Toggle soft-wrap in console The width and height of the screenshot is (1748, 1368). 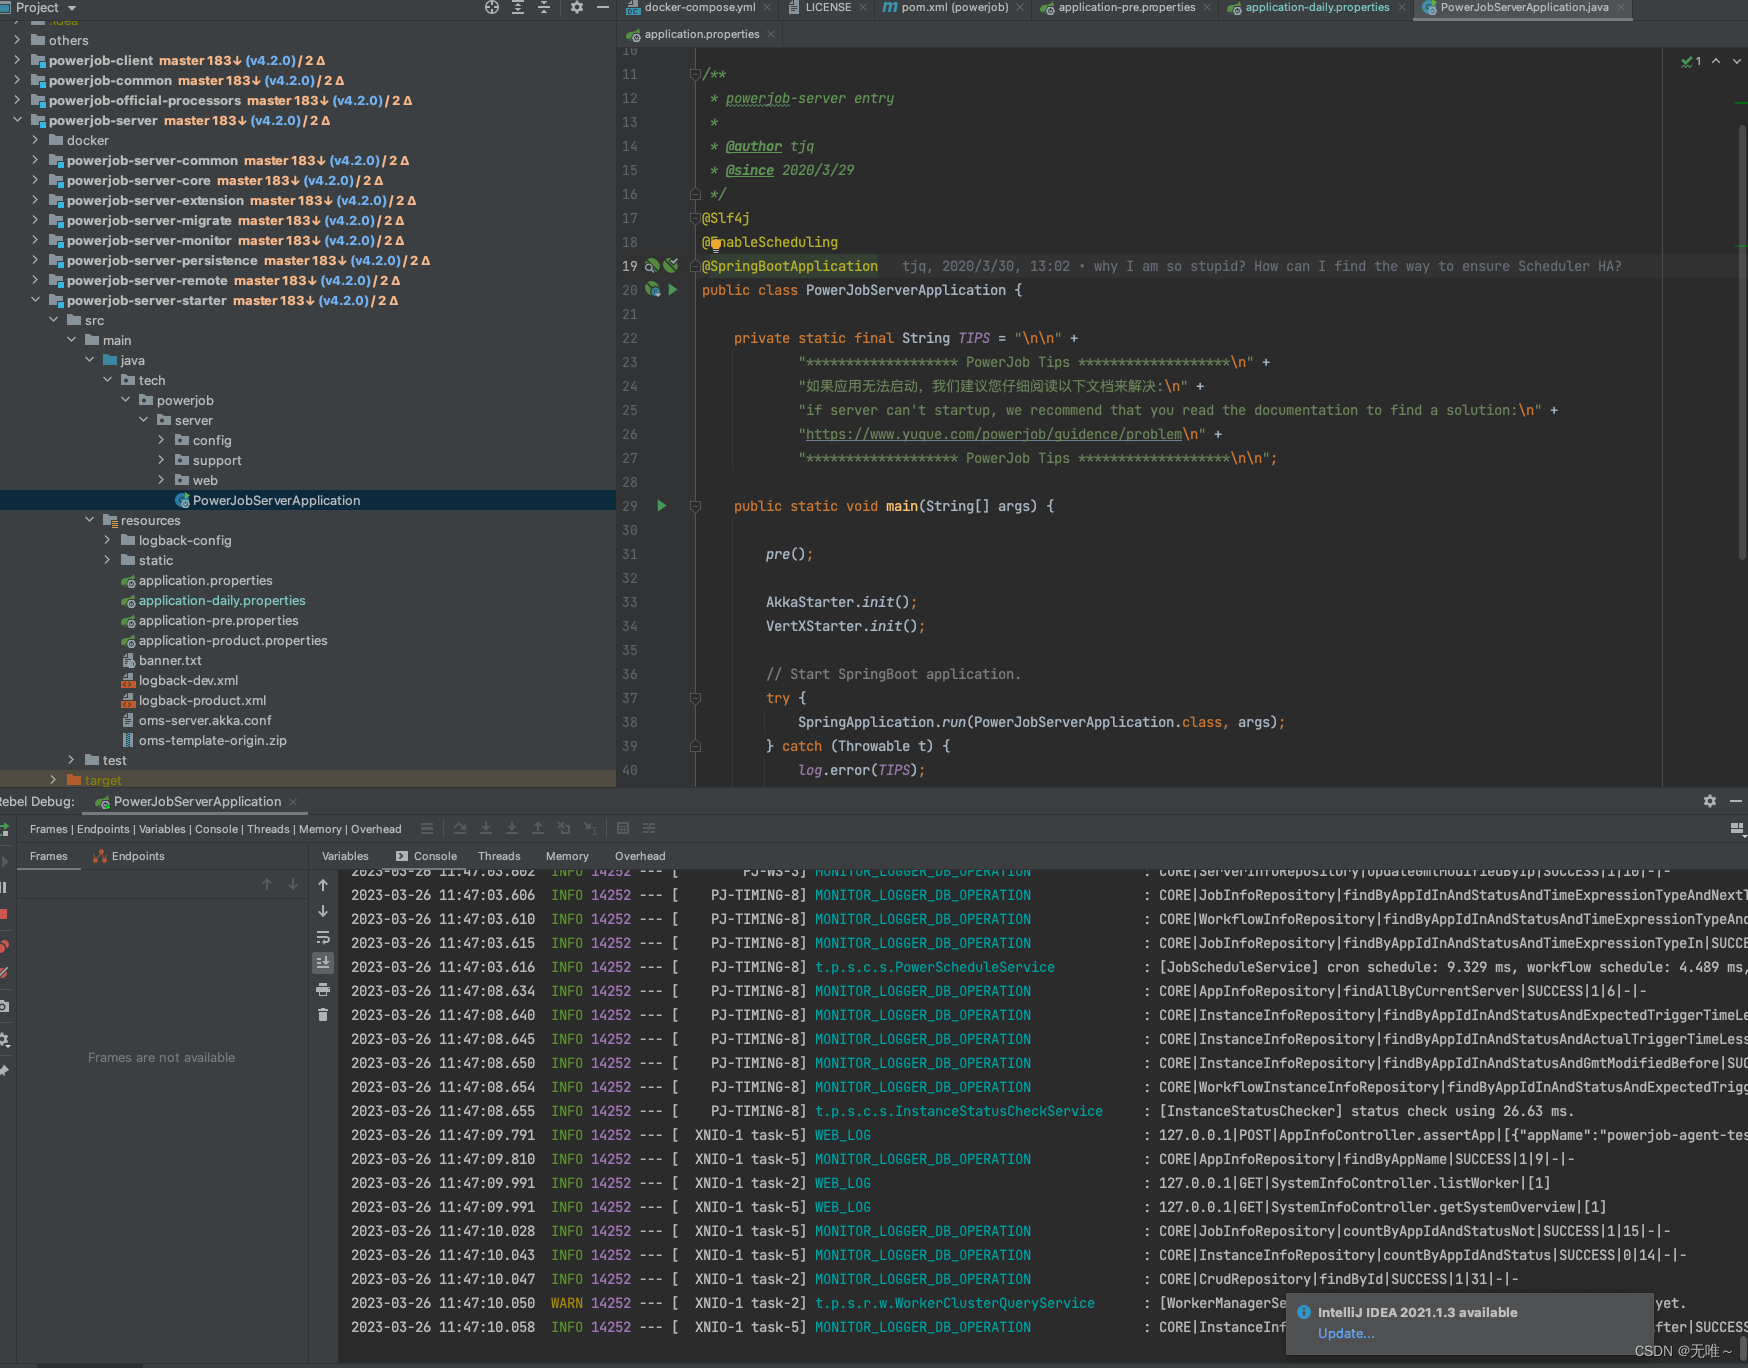coord(323,937)
